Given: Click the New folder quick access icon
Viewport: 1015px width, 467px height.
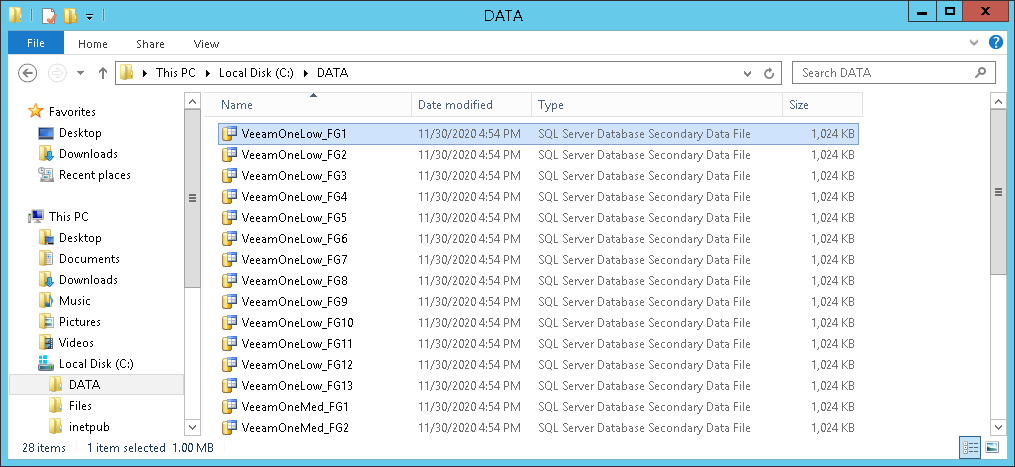Looking at the screenshot, I should pyautogui.click(x=69, y=15).
